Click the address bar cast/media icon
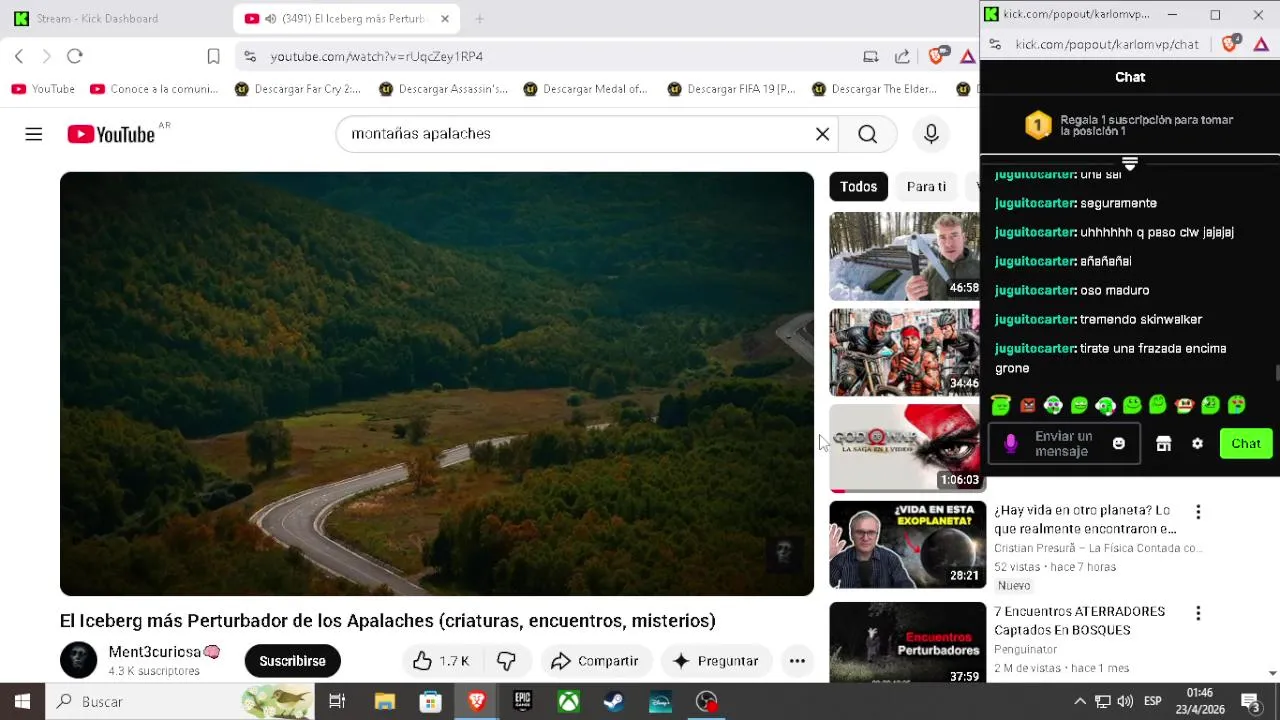 click(871, 56)
